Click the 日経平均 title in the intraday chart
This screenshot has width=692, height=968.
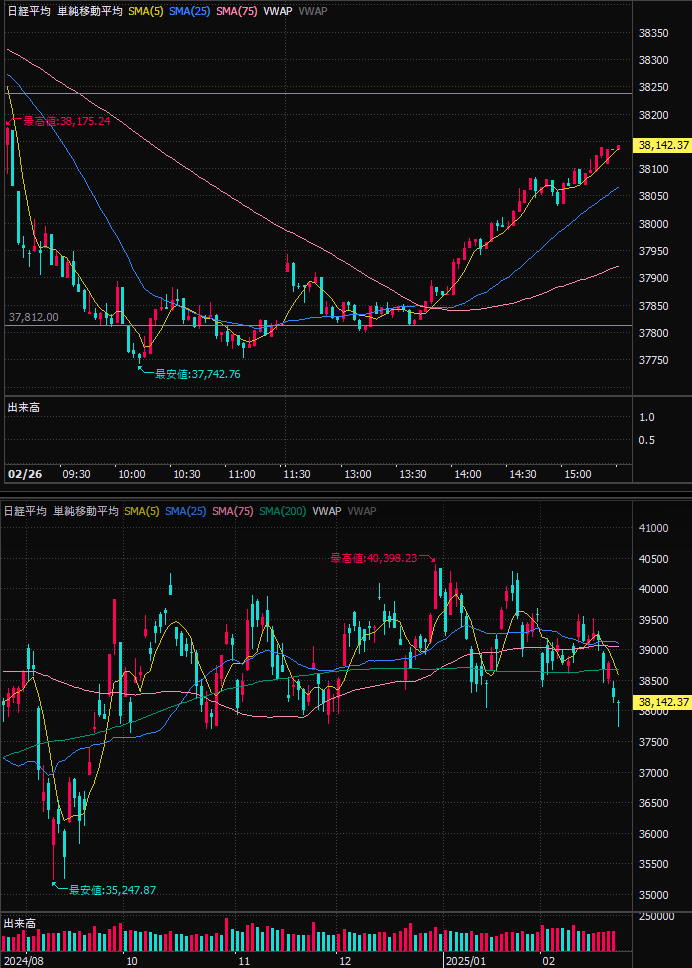[x=29, y=11]
